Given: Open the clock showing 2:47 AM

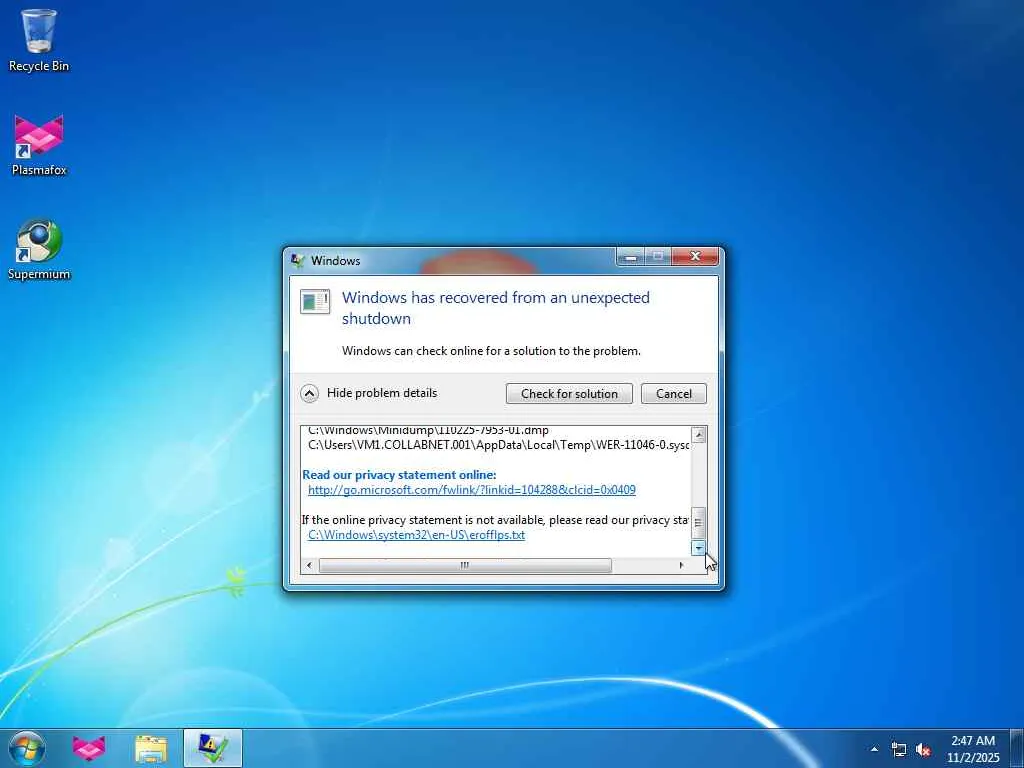Looking at the screenshot, I should pos(972,749).
